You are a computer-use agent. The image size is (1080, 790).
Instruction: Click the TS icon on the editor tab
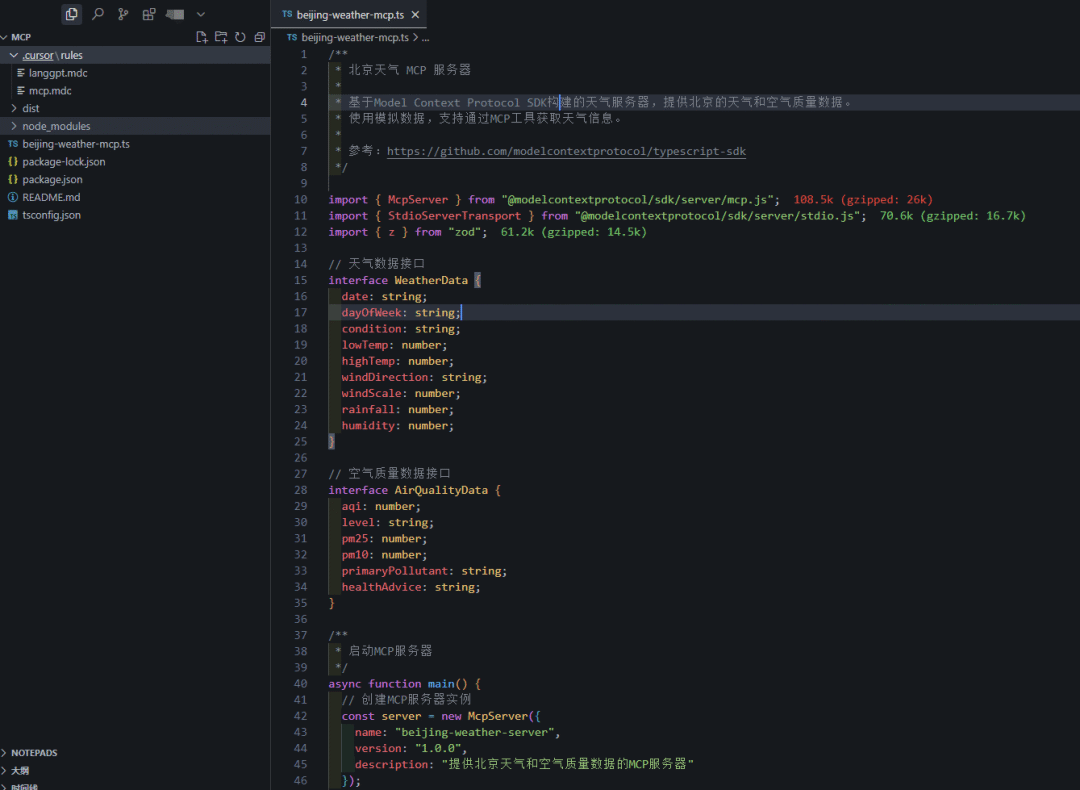[287, 14]
